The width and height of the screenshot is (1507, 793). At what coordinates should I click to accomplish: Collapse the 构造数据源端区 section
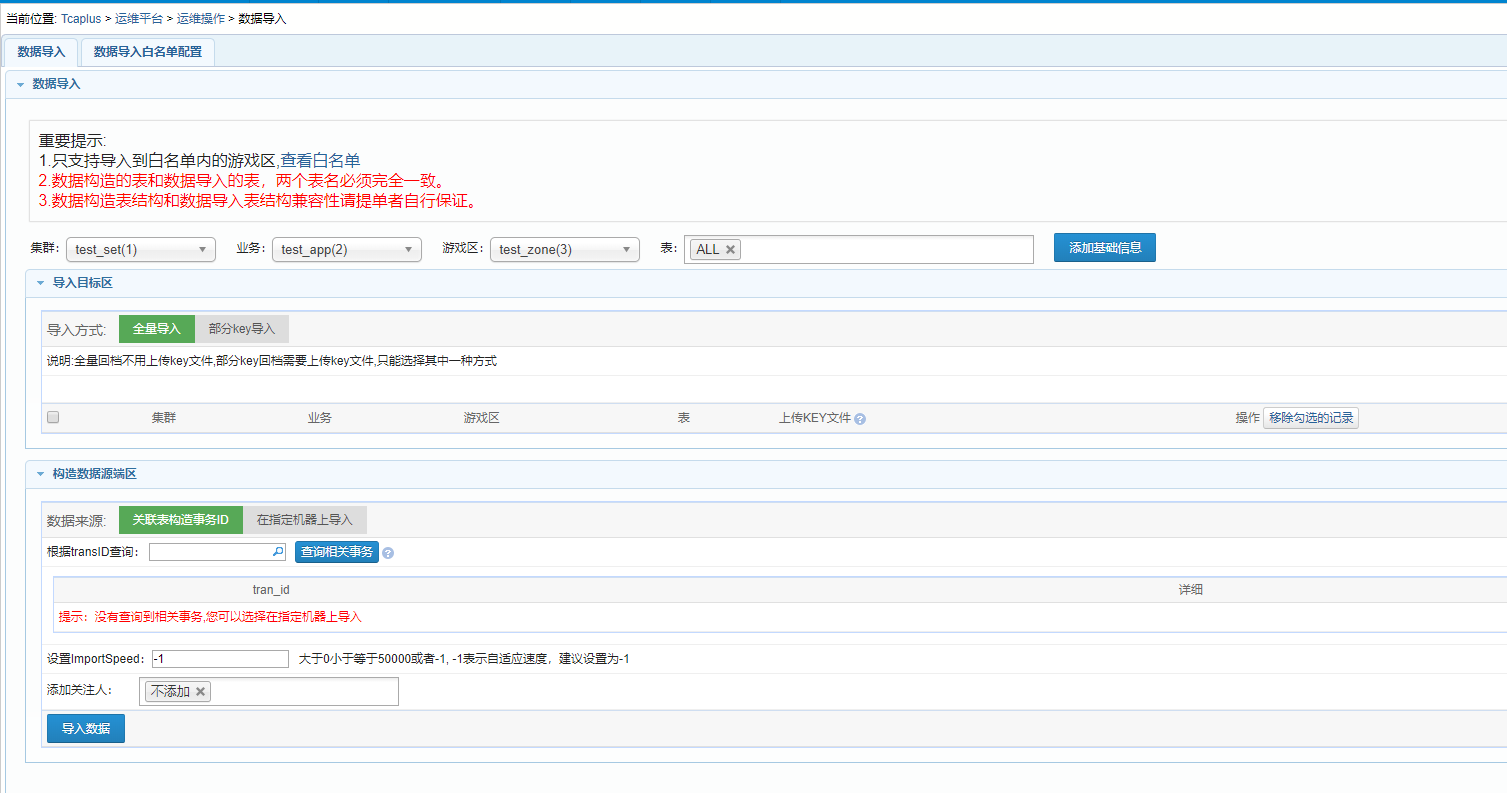tap(40, 474)
